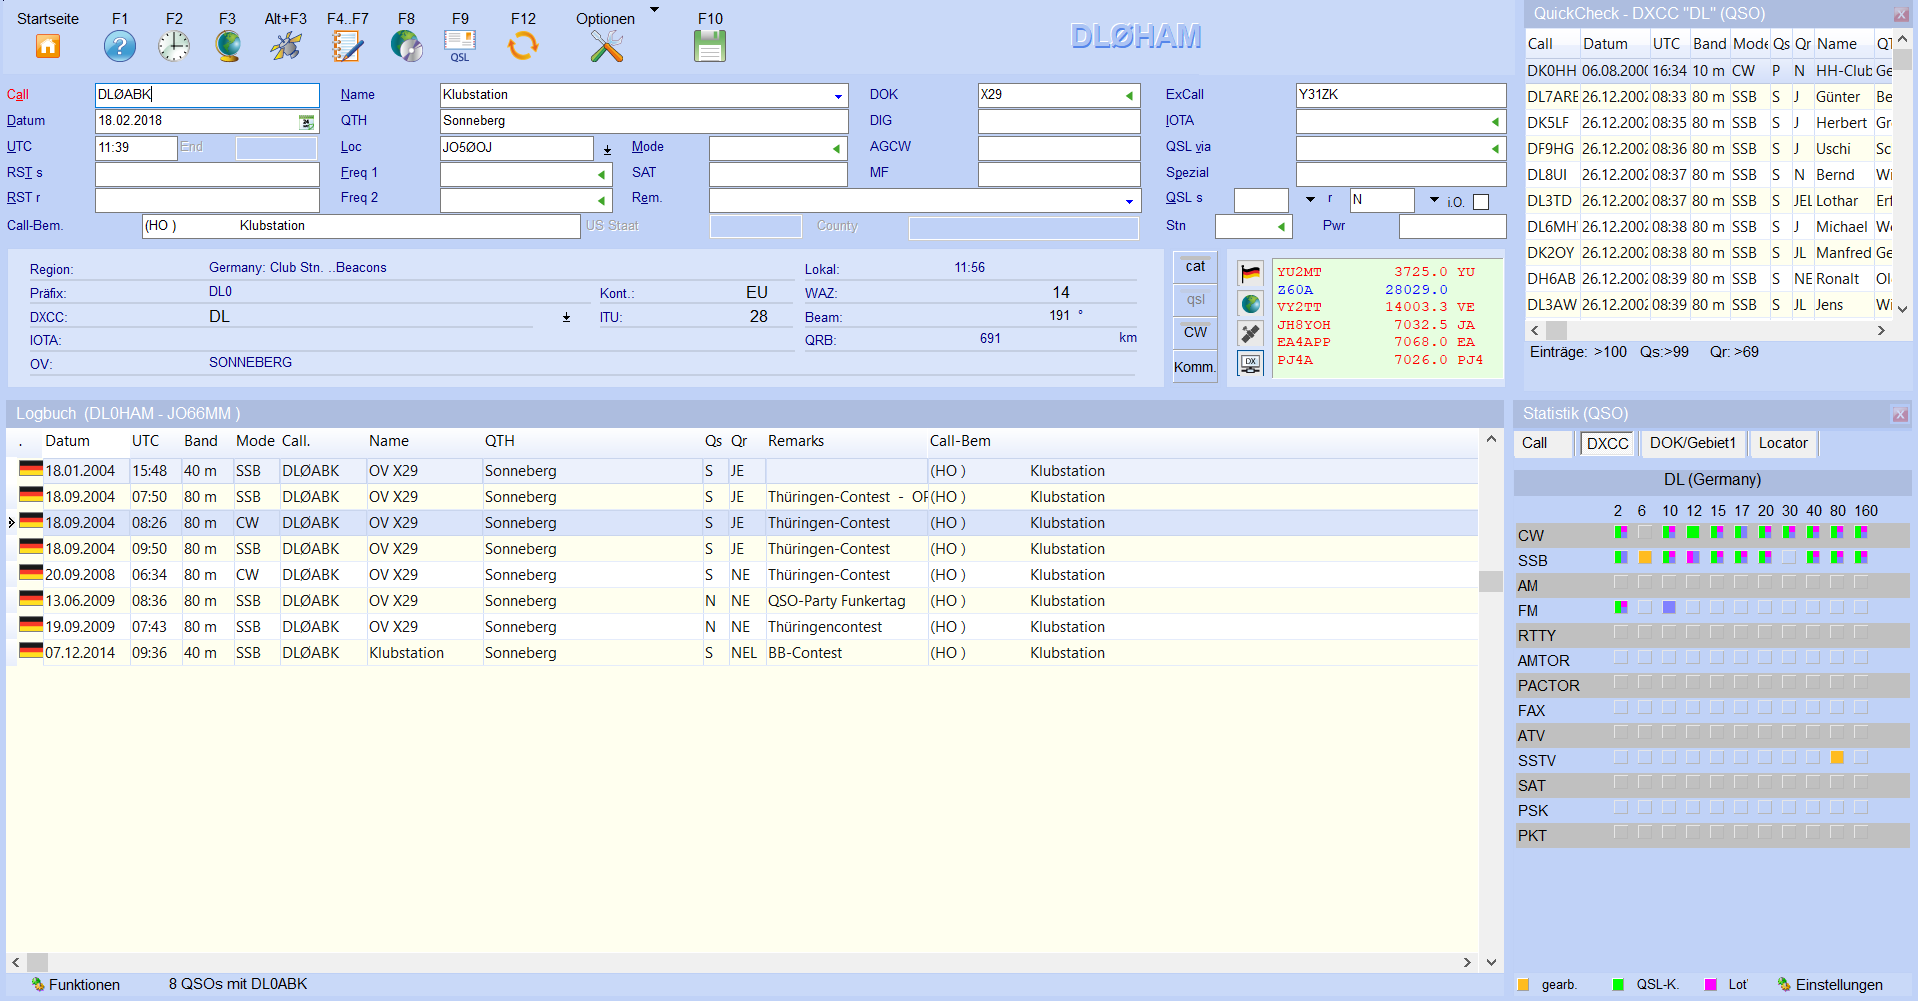This screenshot has width=1918, height=1001.
Task: Save with the F10 floppy disk icon
Action: pyautogui.click(x=710, y=46)
